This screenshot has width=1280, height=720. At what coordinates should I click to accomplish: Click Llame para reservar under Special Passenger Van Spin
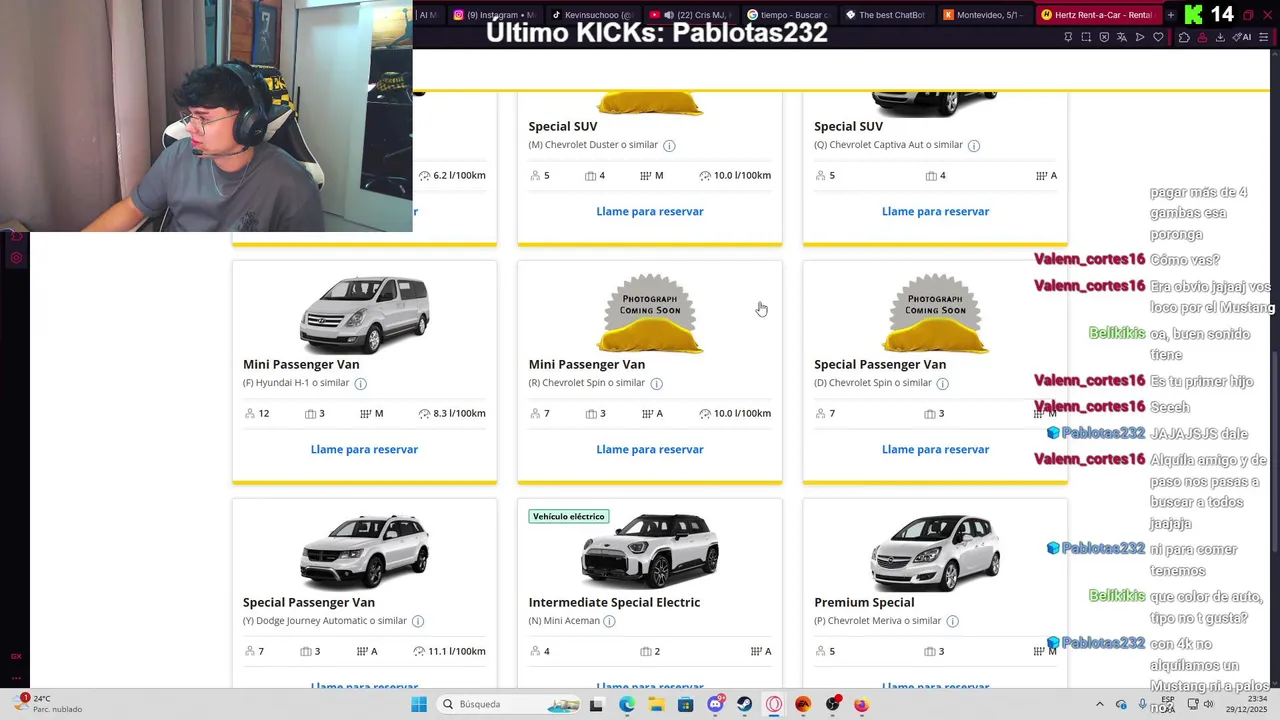(935, 449)
